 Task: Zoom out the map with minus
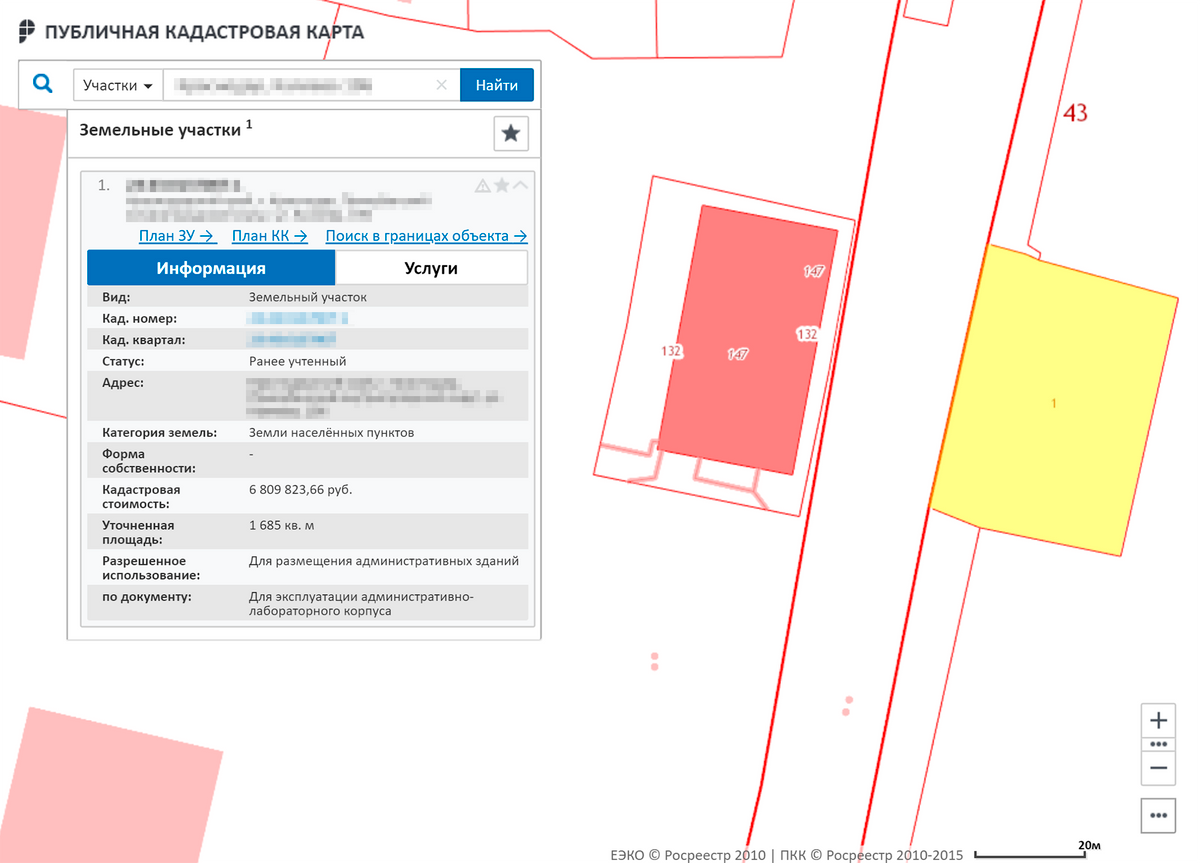coord(1159,768)
